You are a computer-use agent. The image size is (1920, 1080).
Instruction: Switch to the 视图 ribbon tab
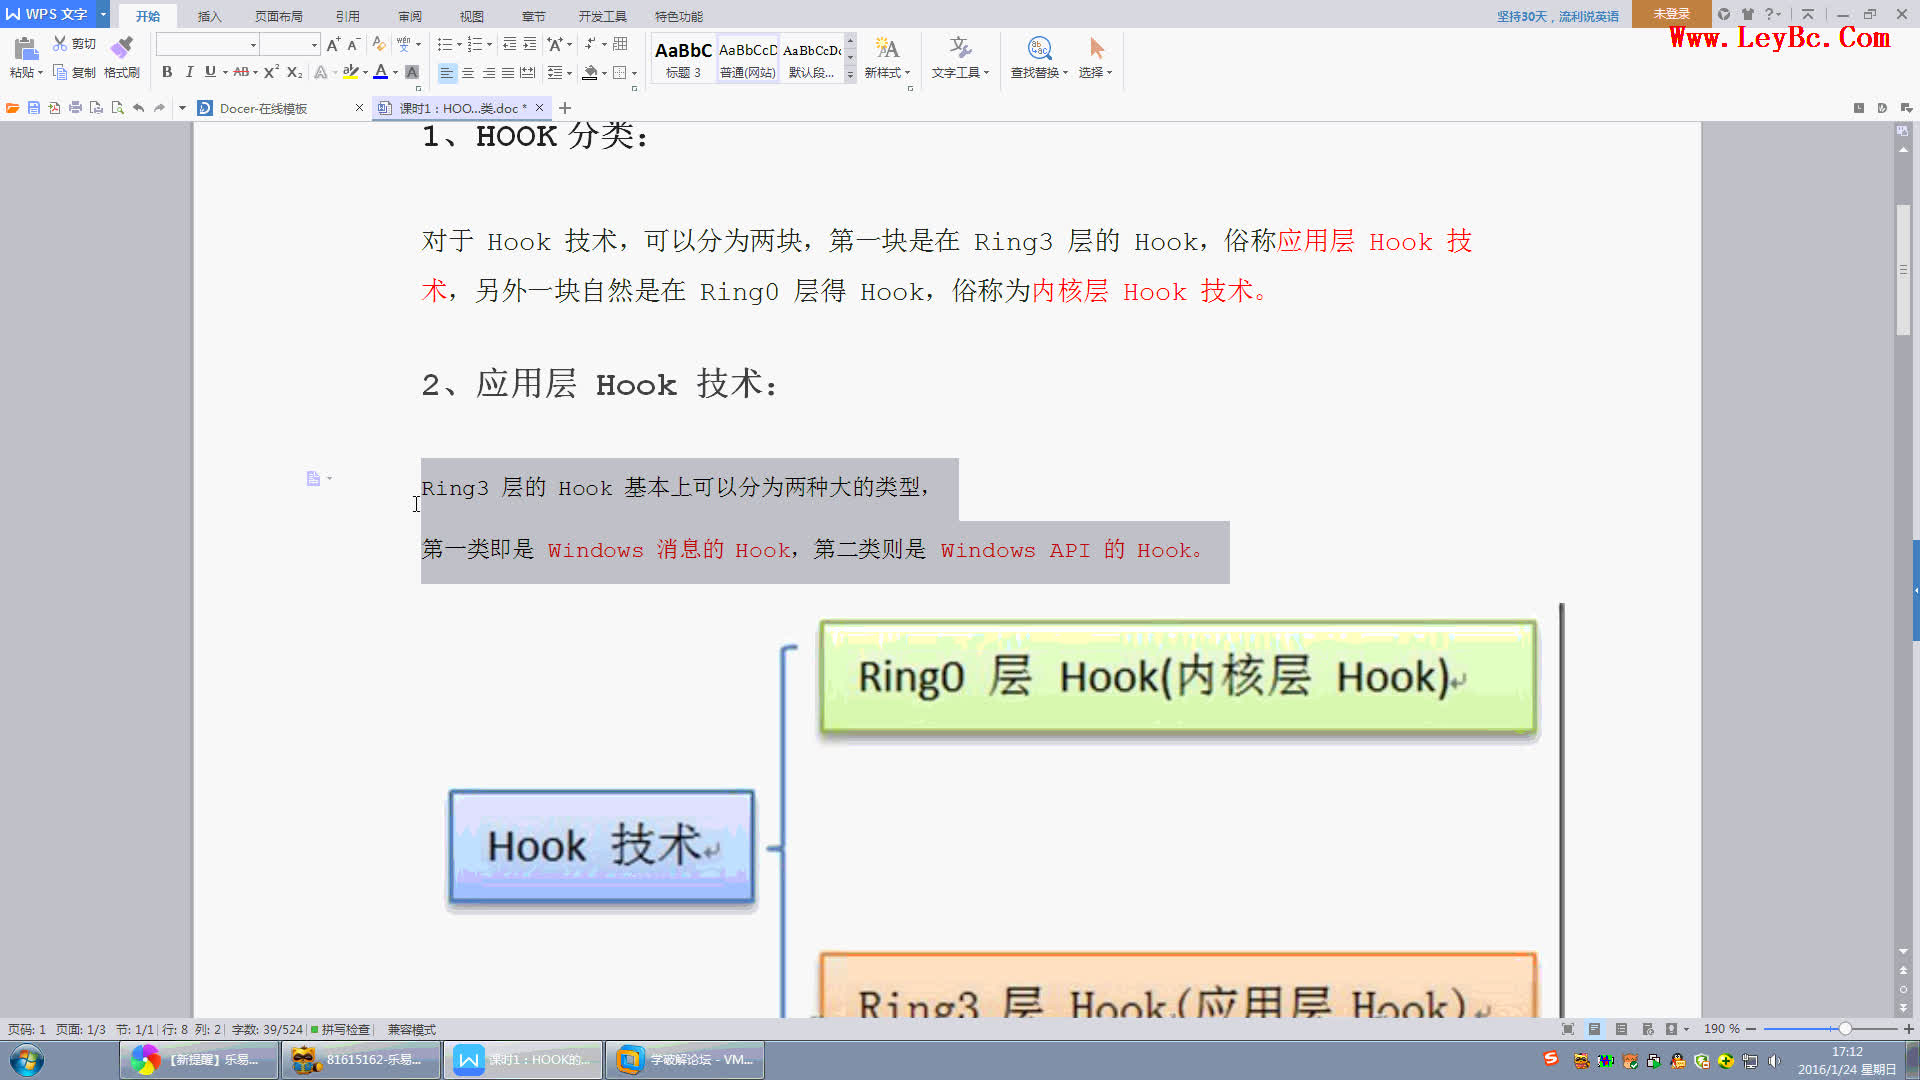471,16
